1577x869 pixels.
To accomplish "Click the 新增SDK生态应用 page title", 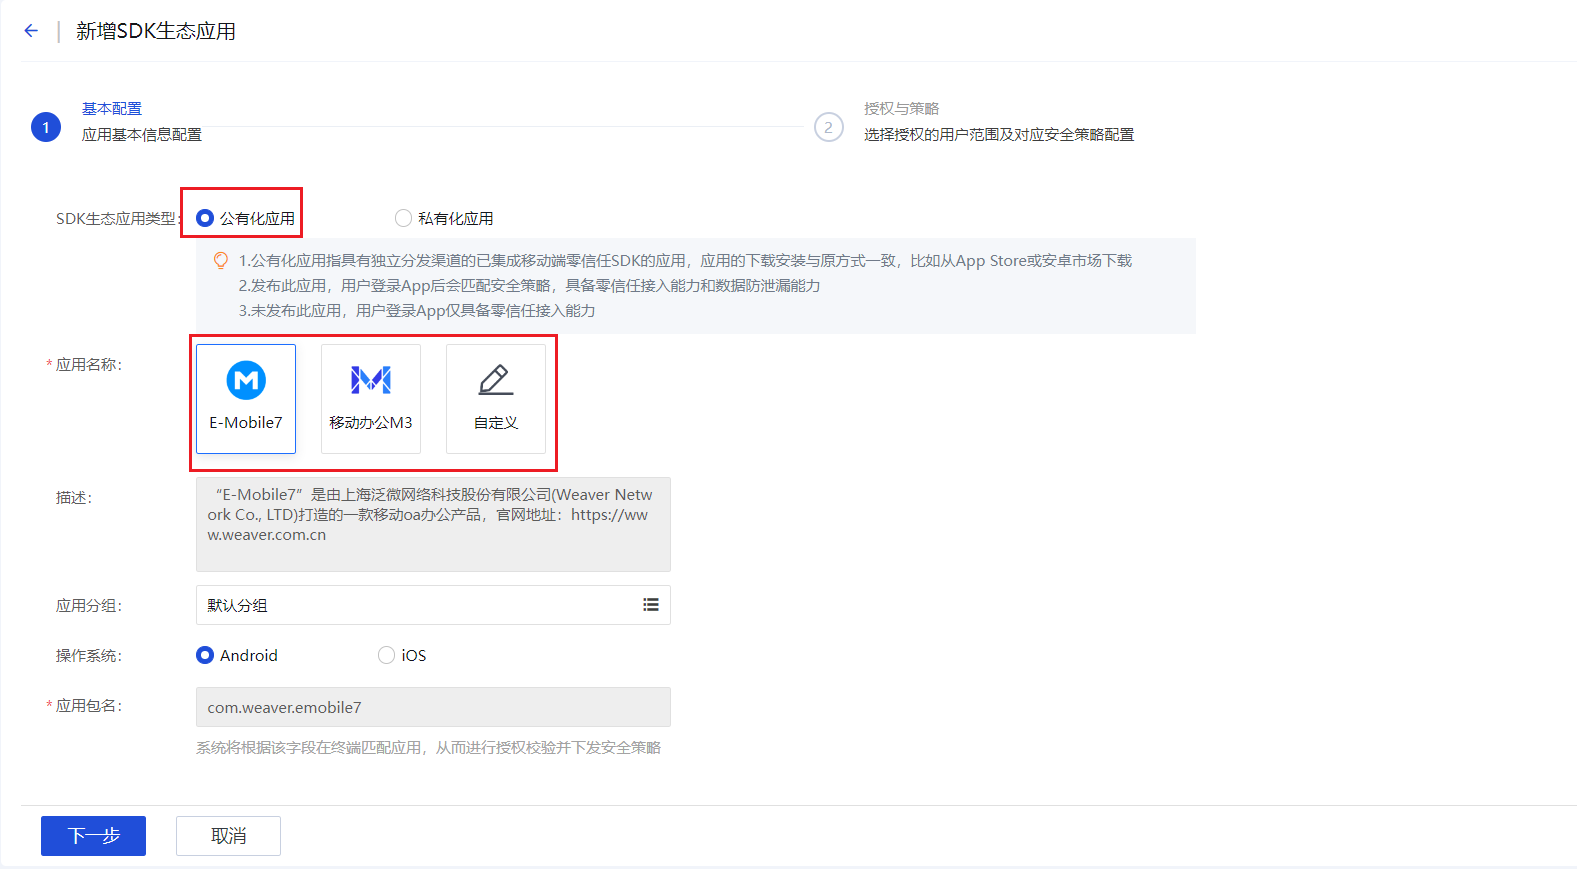I will click(156, 31).
